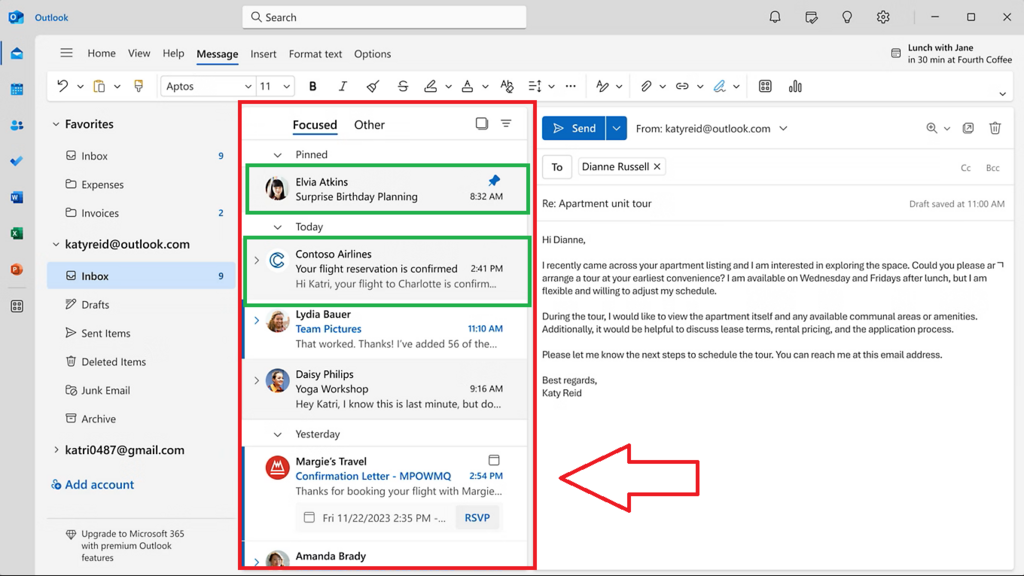The width and height of the screenshot is (1024, 576).
Task: Discard the draft with the trash icon
Action: click(995, 128)
